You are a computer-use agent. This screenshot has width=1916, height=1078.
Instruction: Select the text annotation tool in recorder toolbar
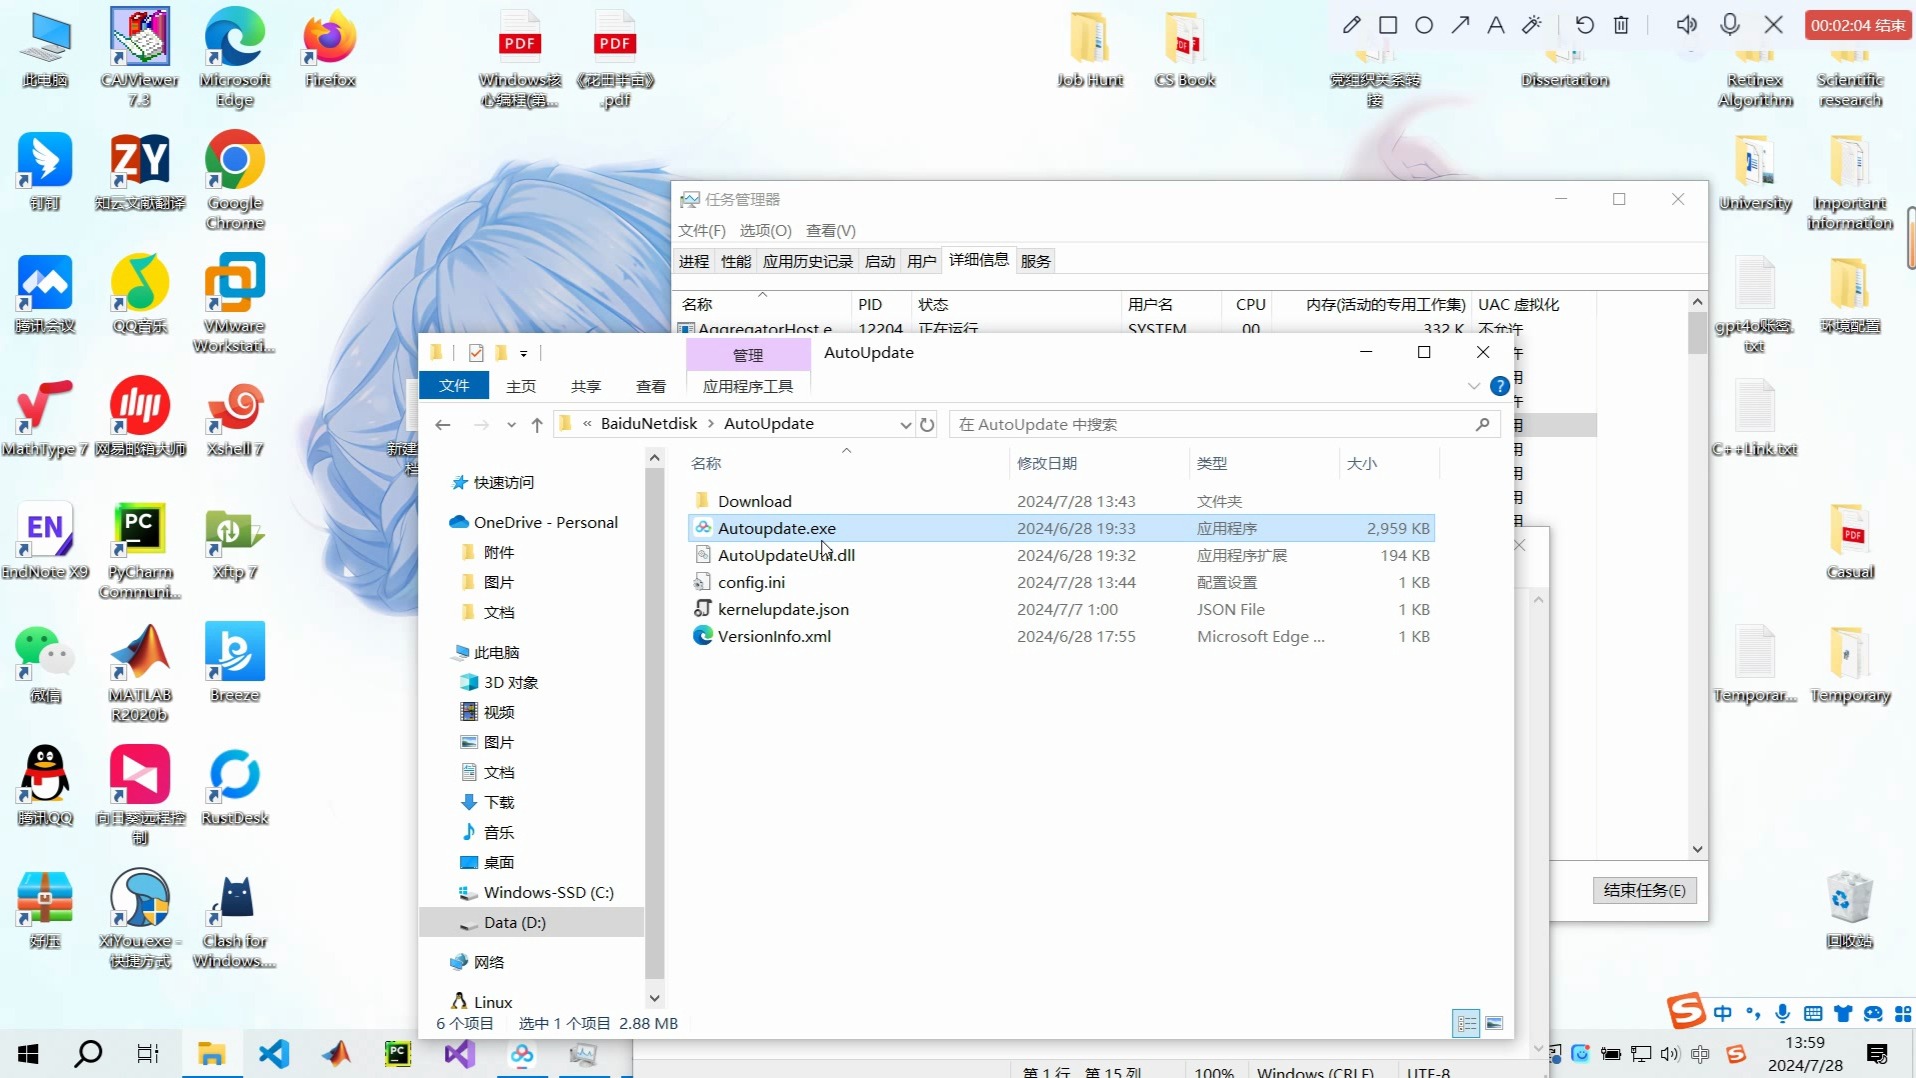tap(1496, 25)
